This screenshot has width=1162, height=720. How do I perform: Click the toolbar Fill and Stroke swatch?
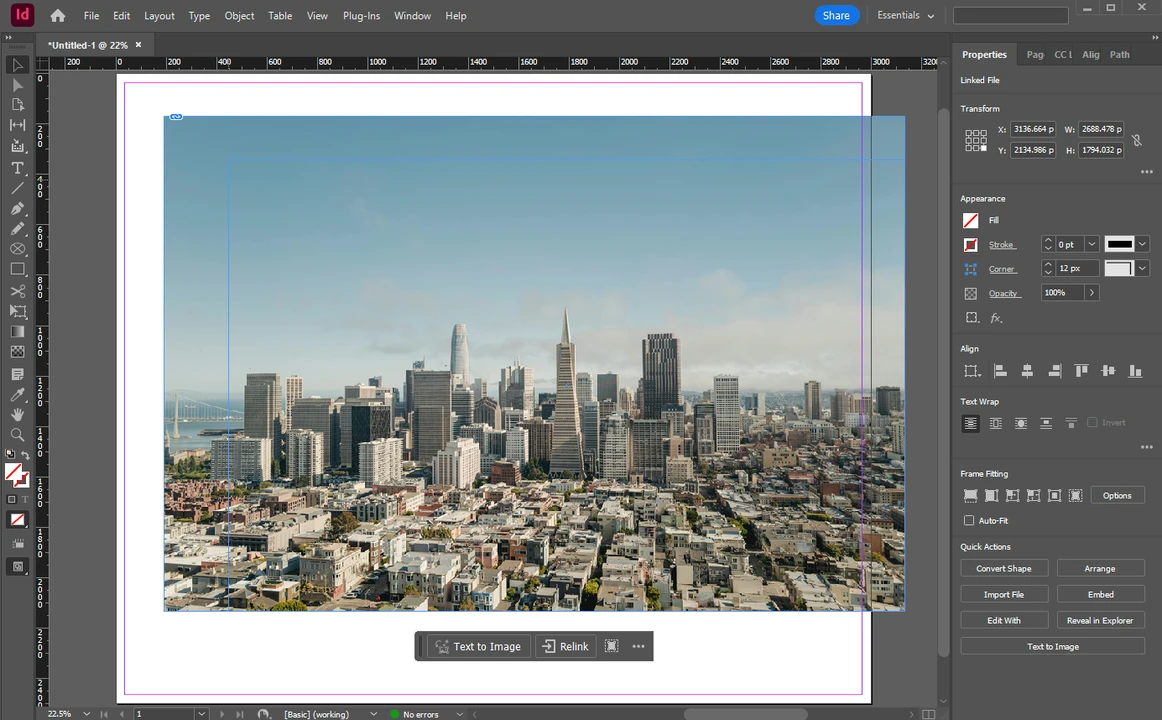(x=16, y=474)
